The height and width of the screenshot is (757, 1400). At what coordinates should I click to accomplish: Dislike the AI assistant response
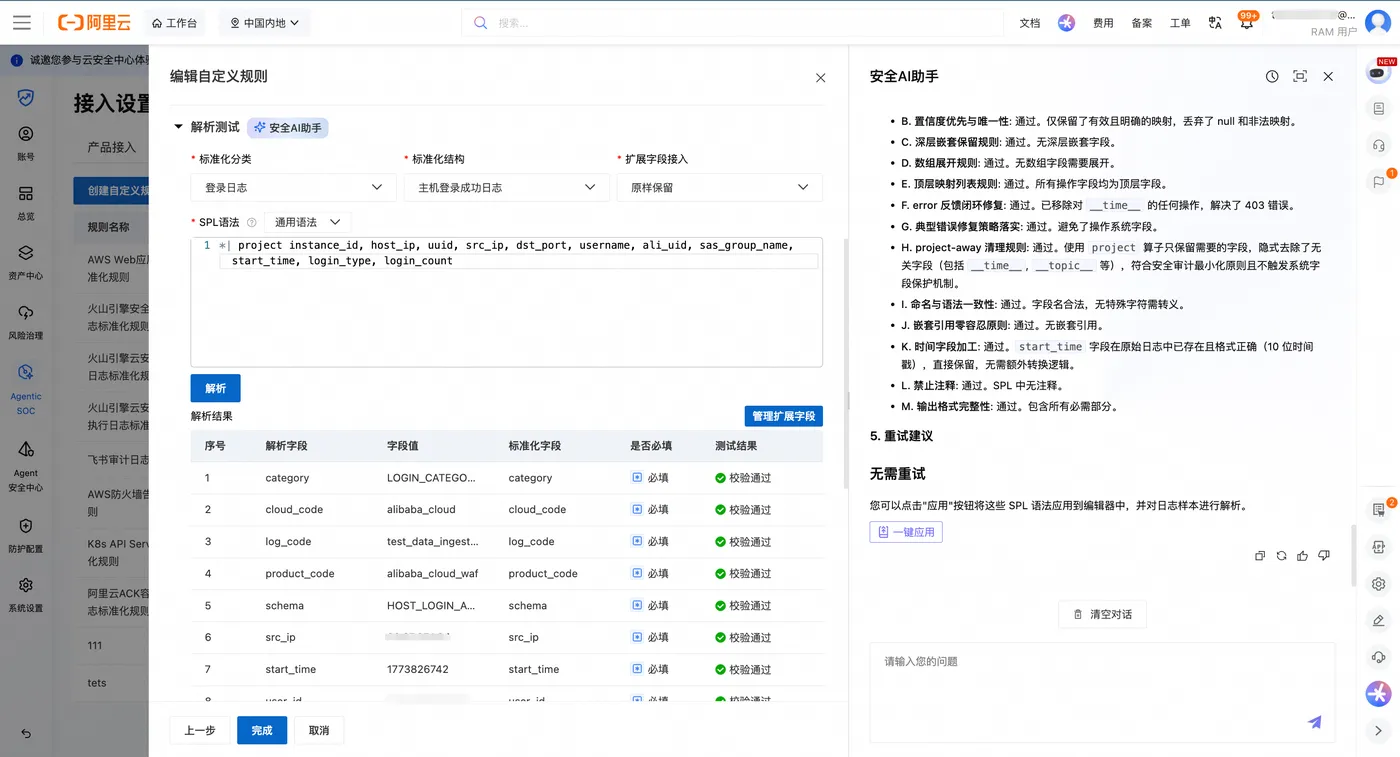click(1324, 555)
